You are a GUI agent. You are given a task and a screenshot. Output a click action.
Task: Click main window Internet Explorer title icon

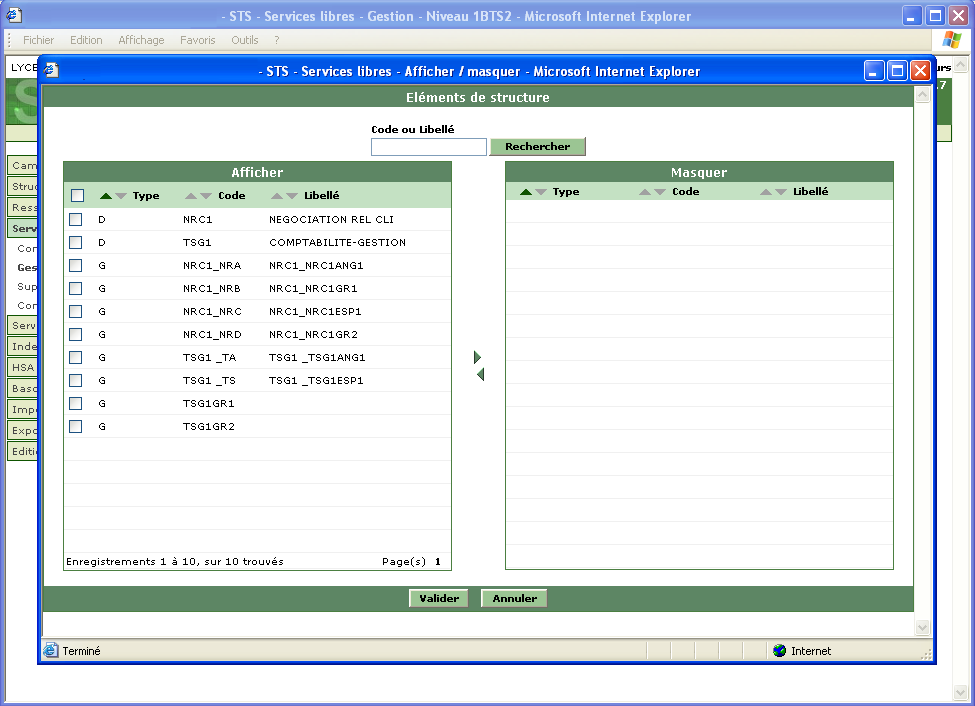(x=13, y=15)
